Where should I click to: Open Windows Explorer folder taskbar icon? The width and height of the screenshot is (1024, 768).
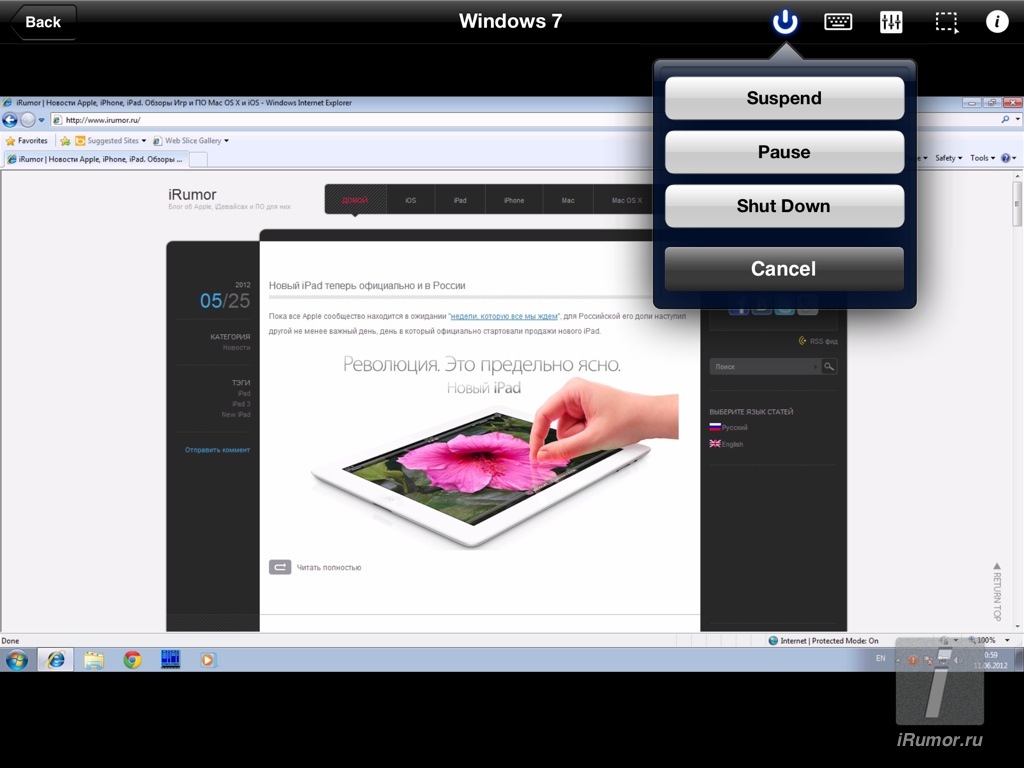tap(94, 660)
